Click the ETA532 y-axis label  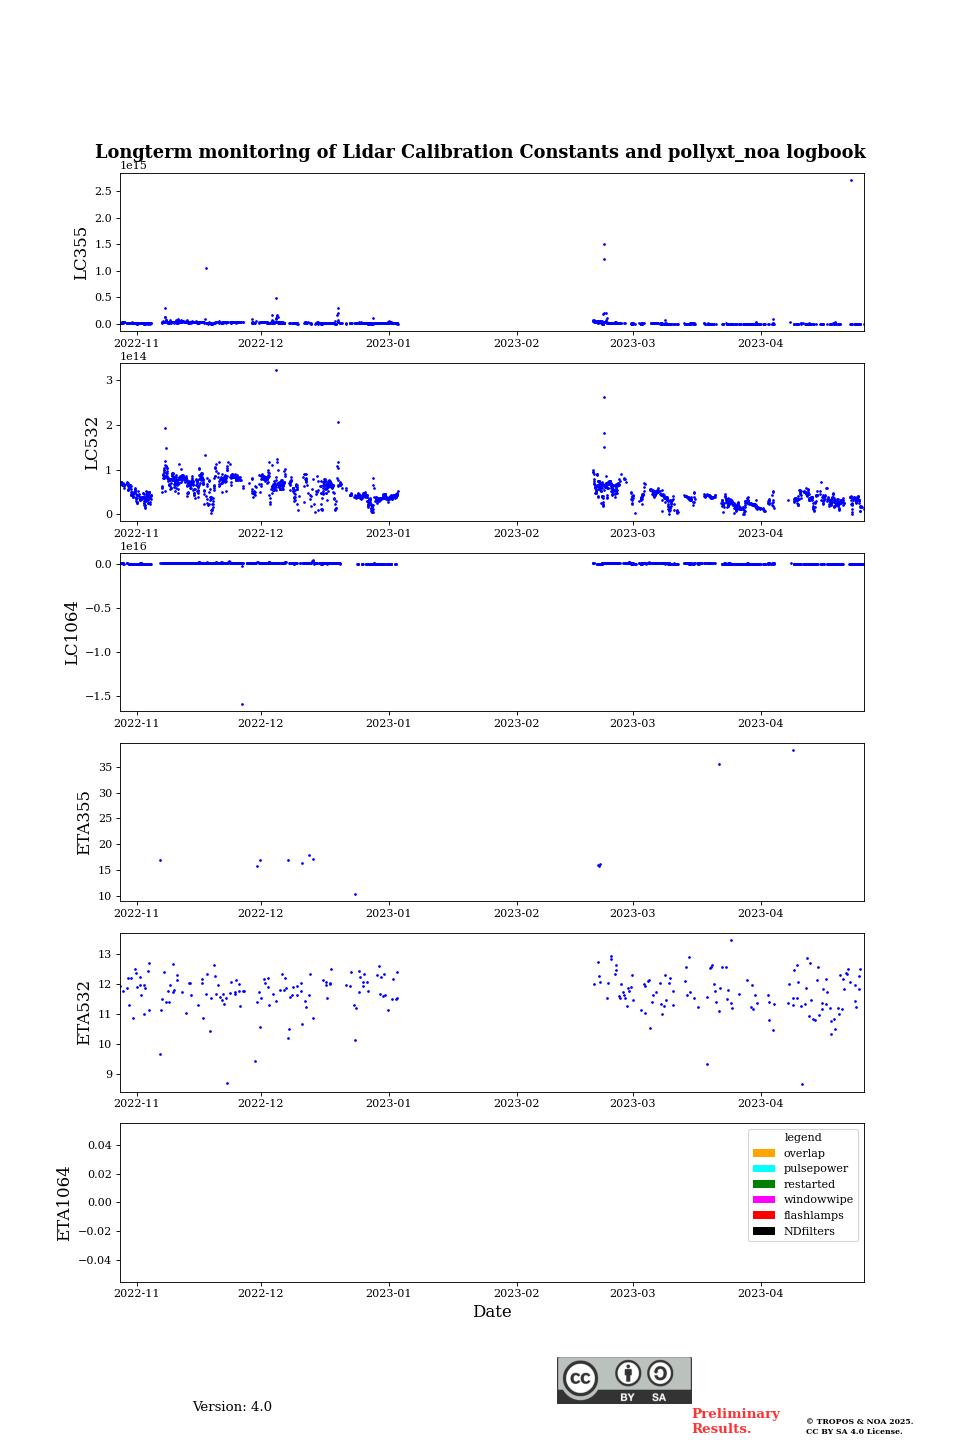[84, 1013]
